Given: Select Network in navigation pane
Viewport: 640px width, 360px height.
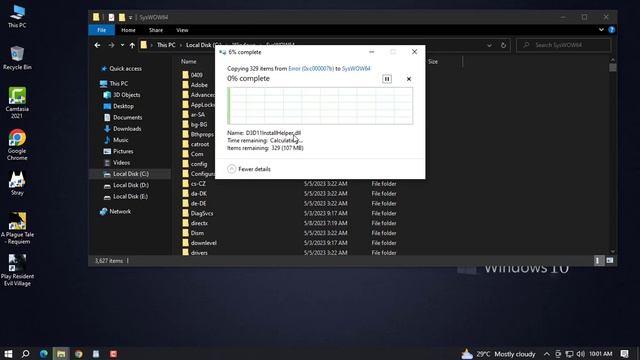Looking at the screenshot, I should (x=116, y=211).
